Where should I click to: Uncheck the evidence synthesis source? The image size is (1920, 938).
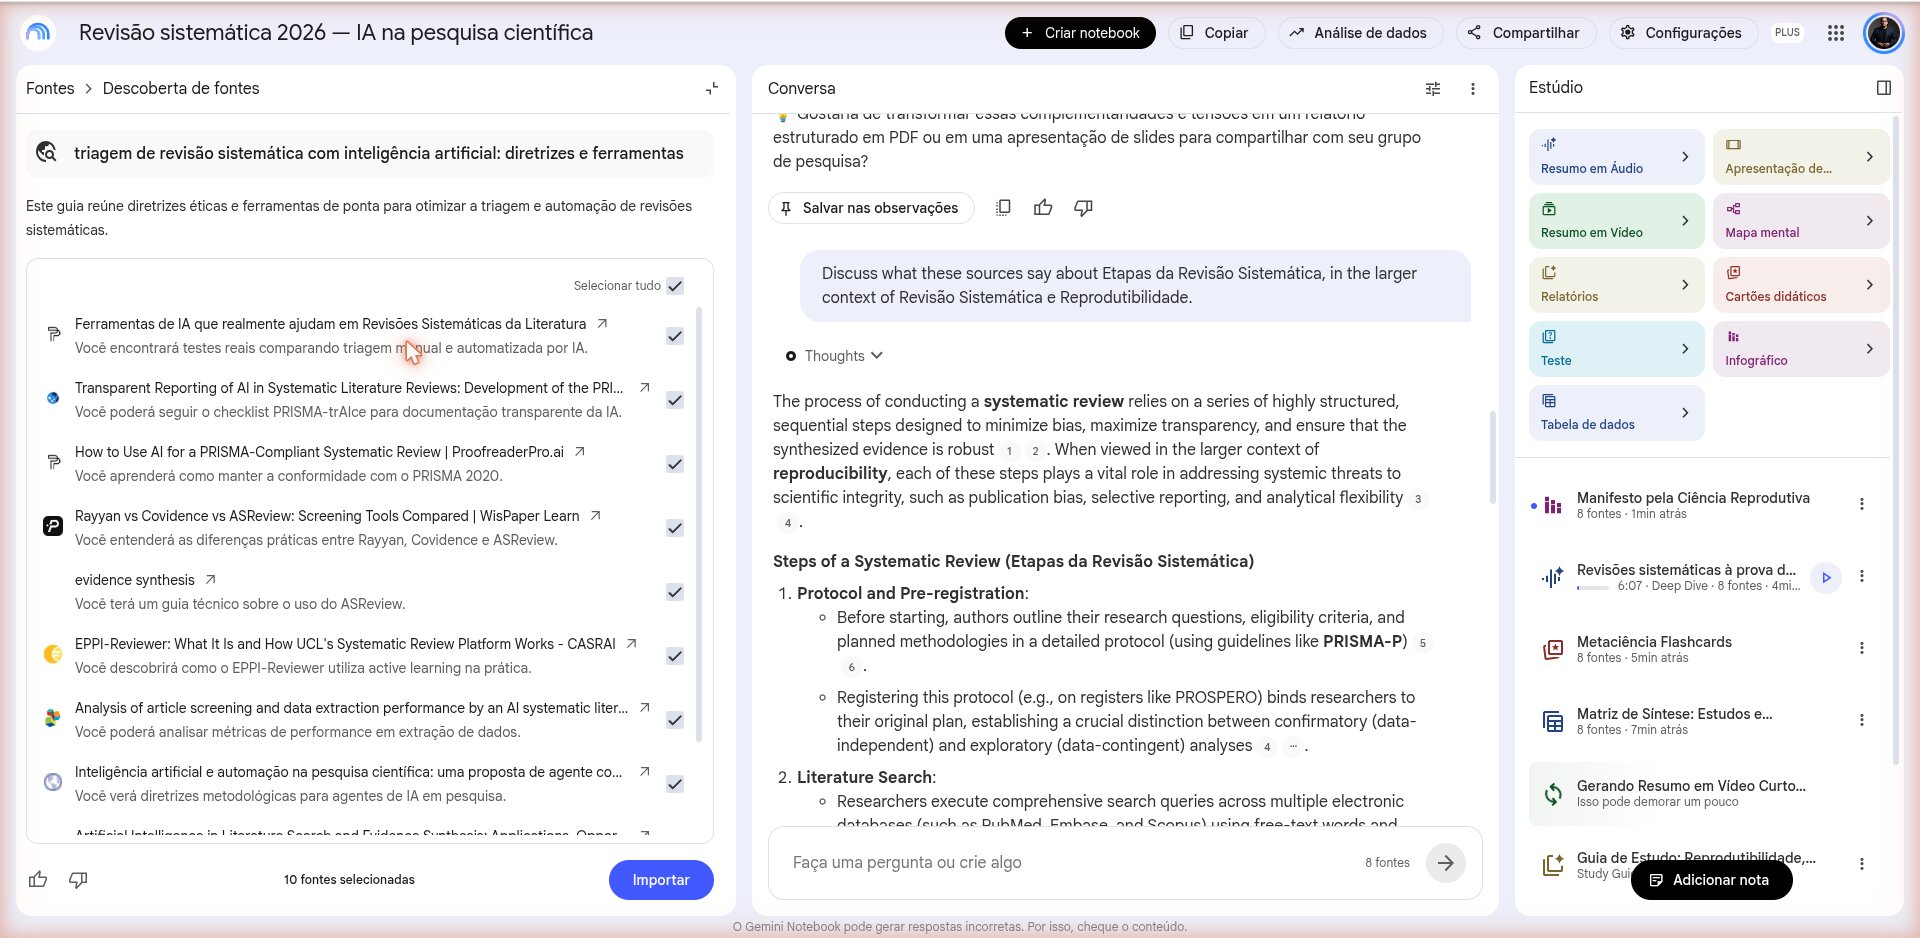click(675, 592)
